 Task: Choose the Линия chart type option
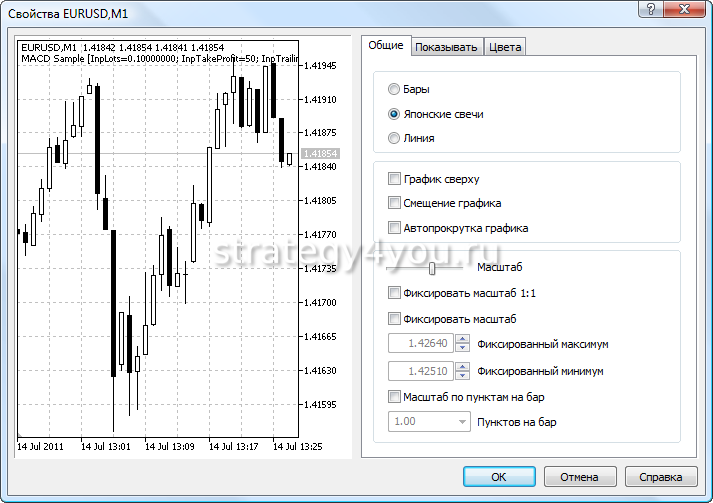tap(394, 138)
